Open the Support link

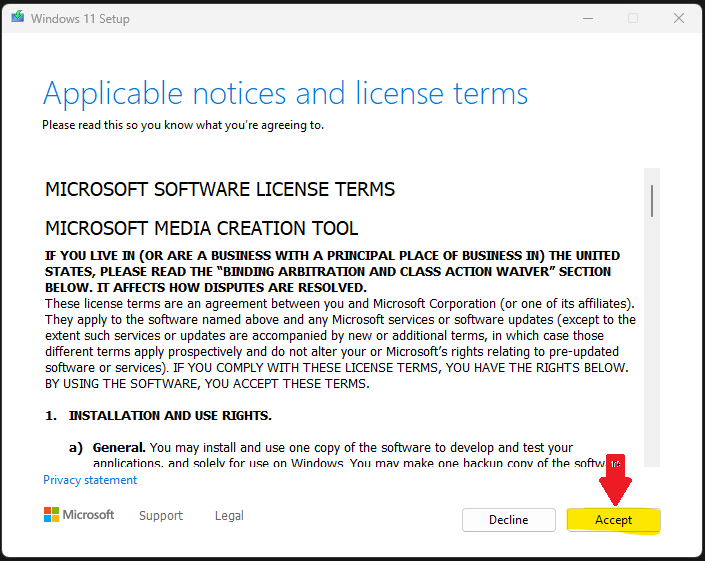161,515
